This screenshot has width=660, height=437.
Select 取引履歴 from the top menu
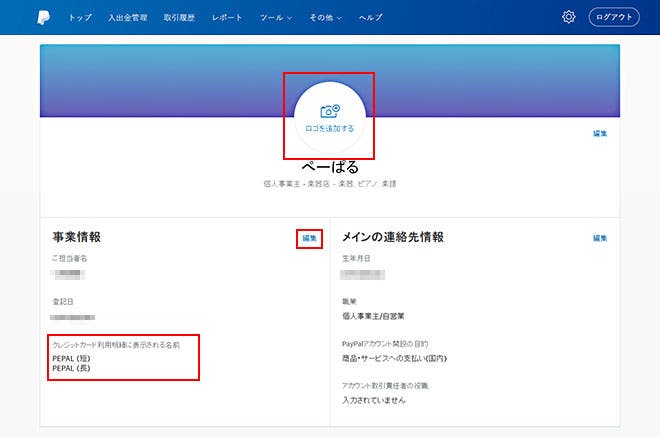180,18
